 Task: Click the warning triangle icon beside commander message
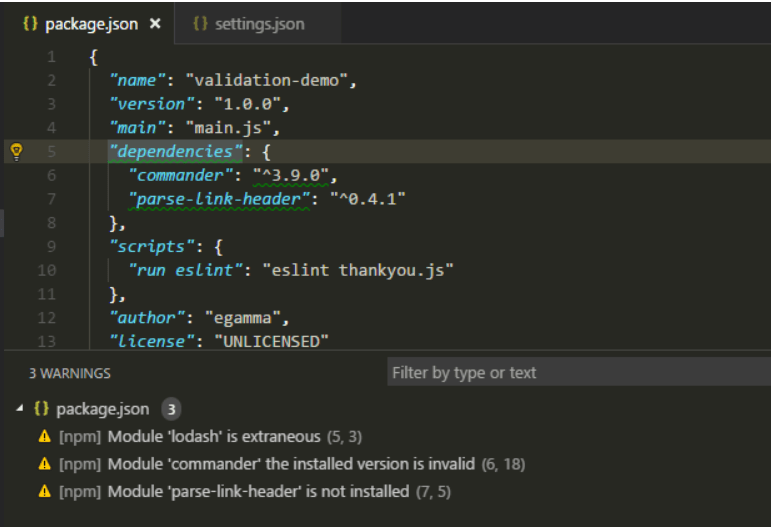45,464
